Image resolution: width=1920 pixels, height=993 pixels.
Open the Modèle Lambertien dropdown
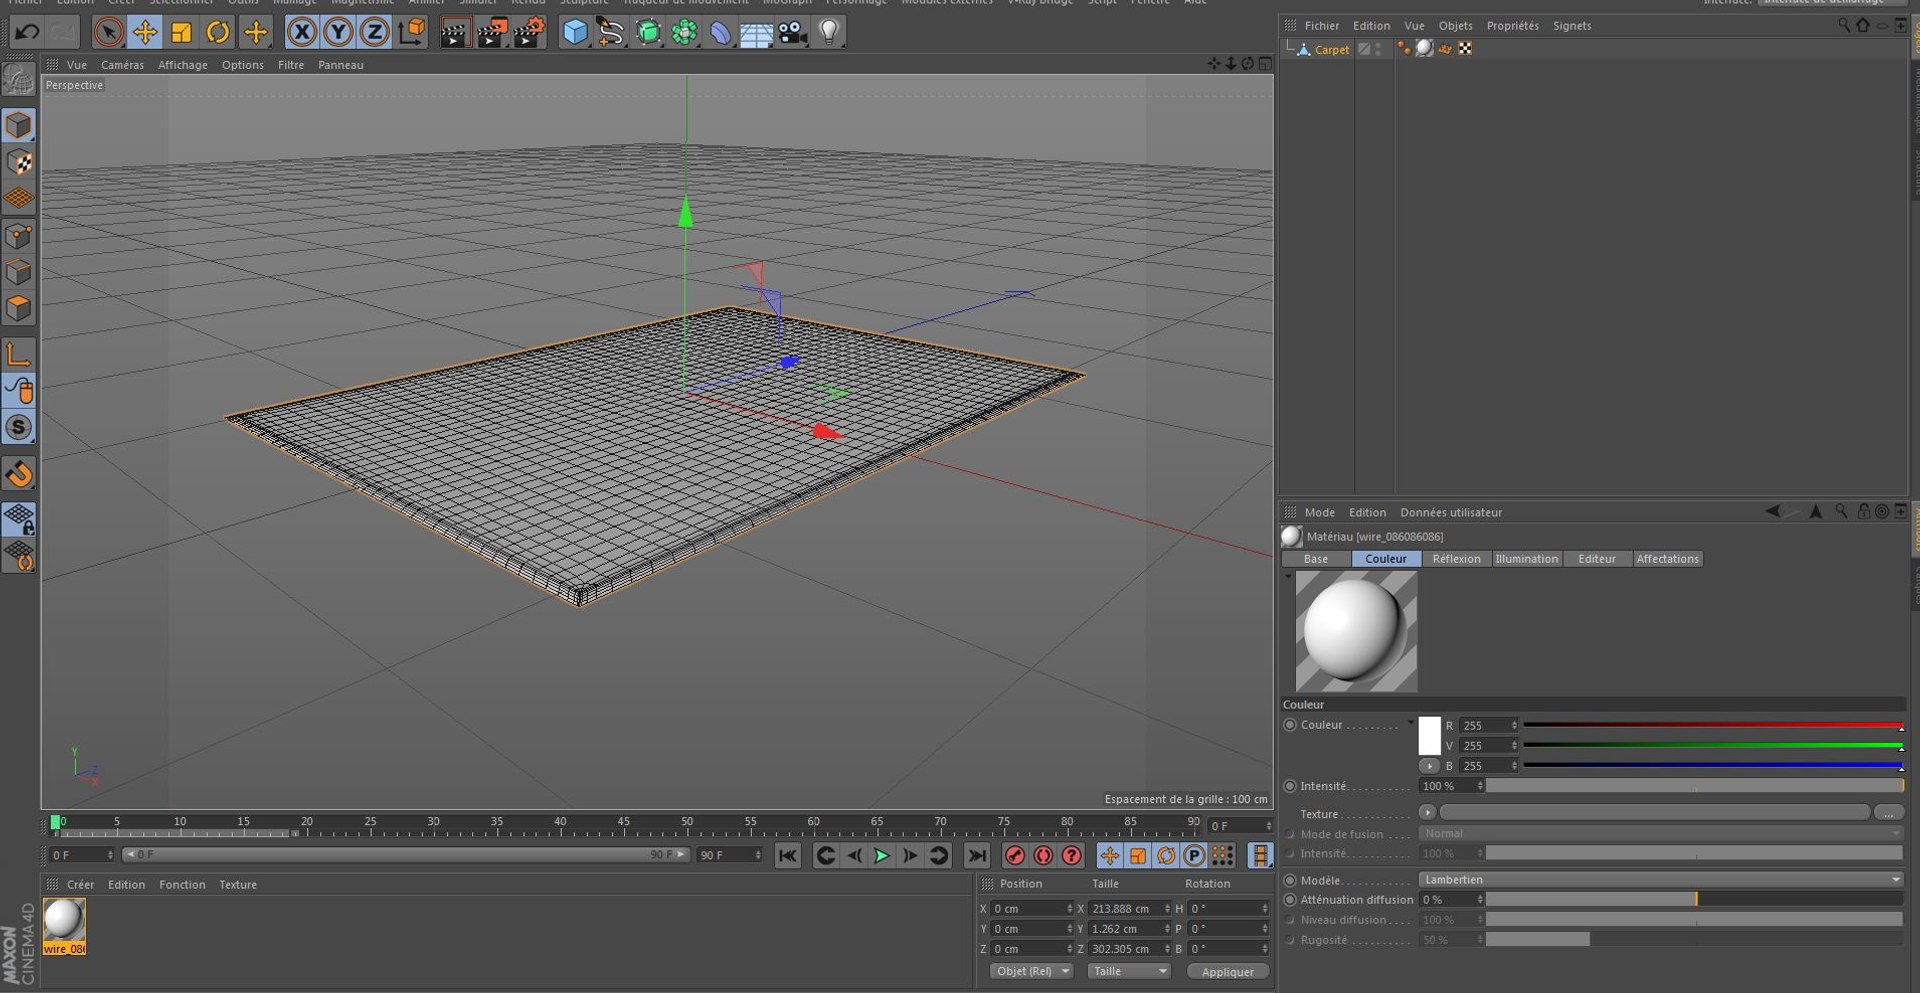point(1660,880)
